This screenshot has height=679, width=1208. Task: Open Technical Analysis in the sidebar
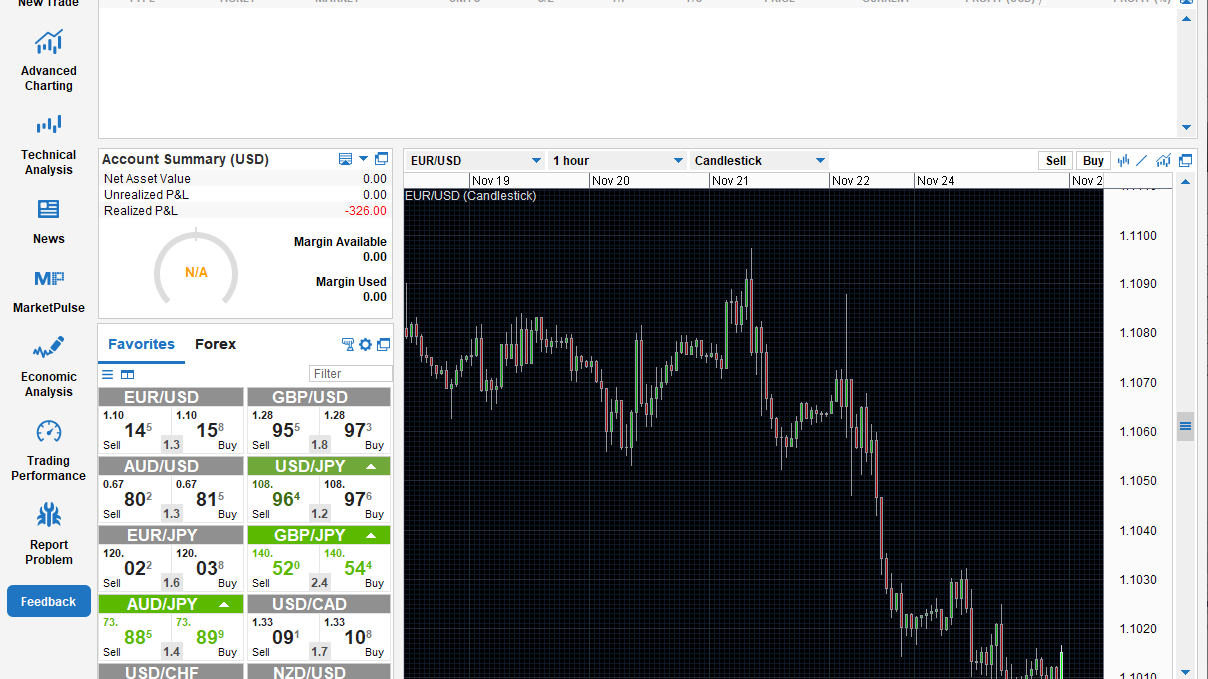point(48,145)
